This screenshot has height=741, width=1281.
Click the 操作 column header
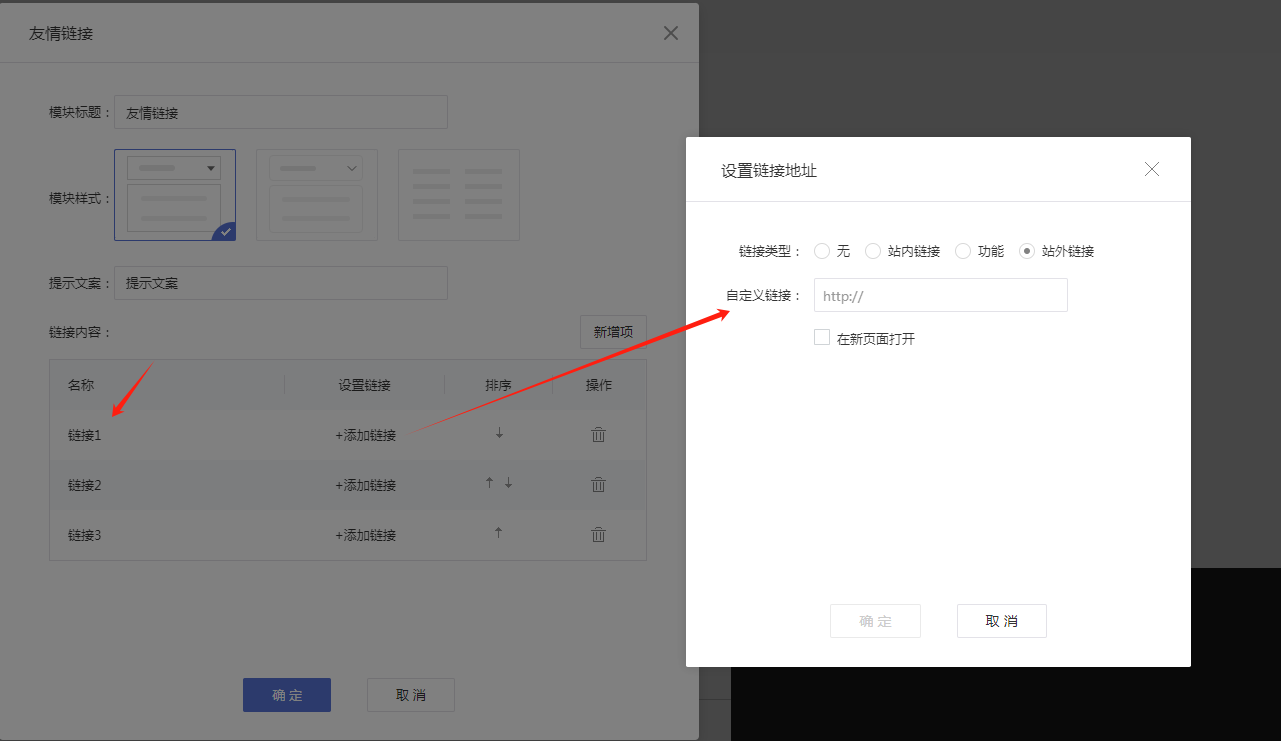599,385
